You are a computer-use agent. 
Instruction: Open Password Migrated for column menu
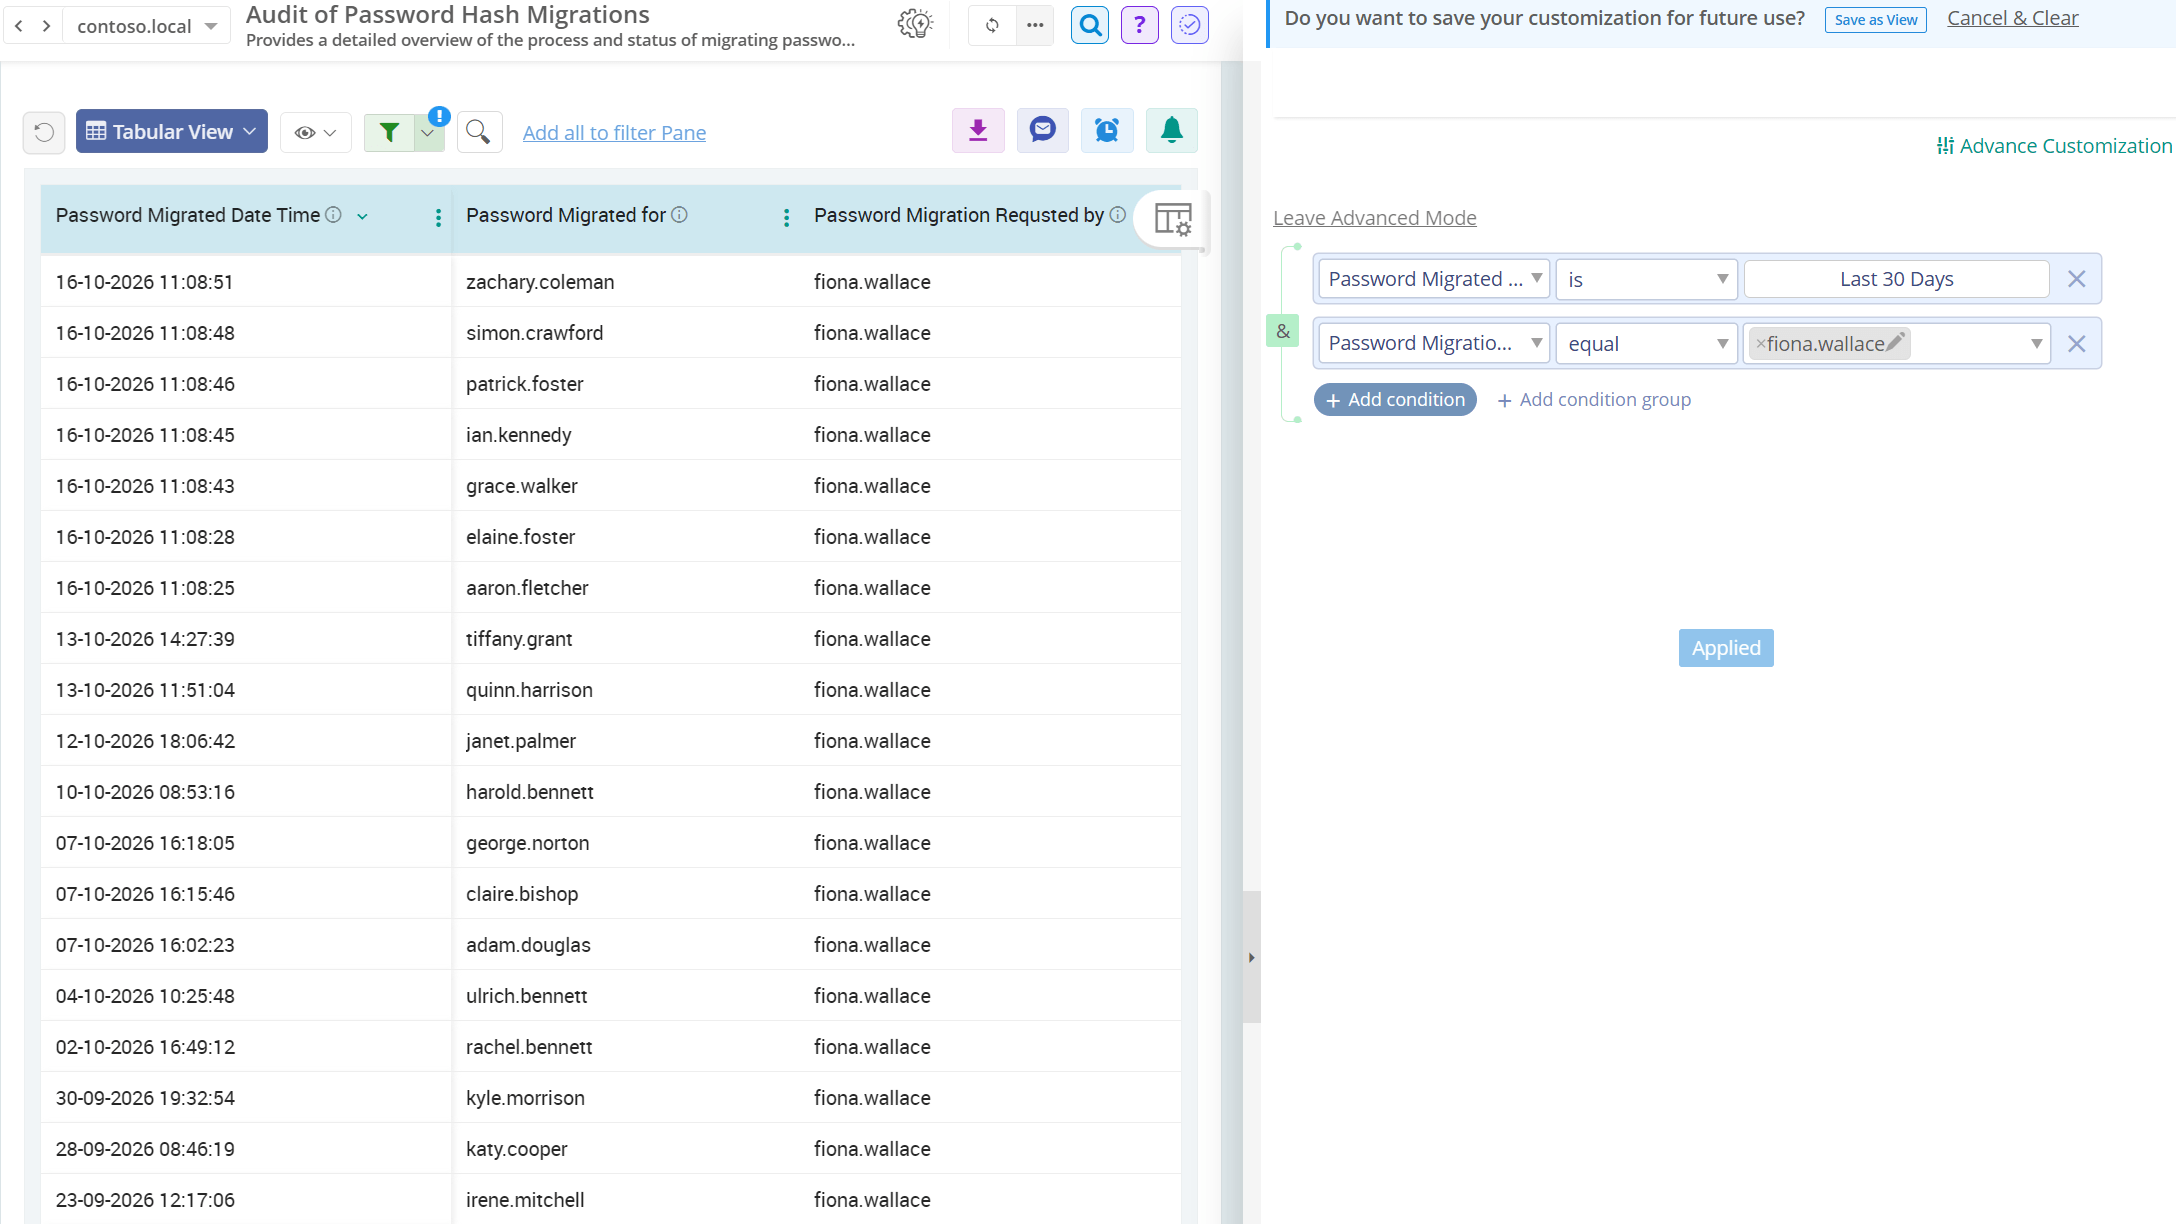coord(786,218)
